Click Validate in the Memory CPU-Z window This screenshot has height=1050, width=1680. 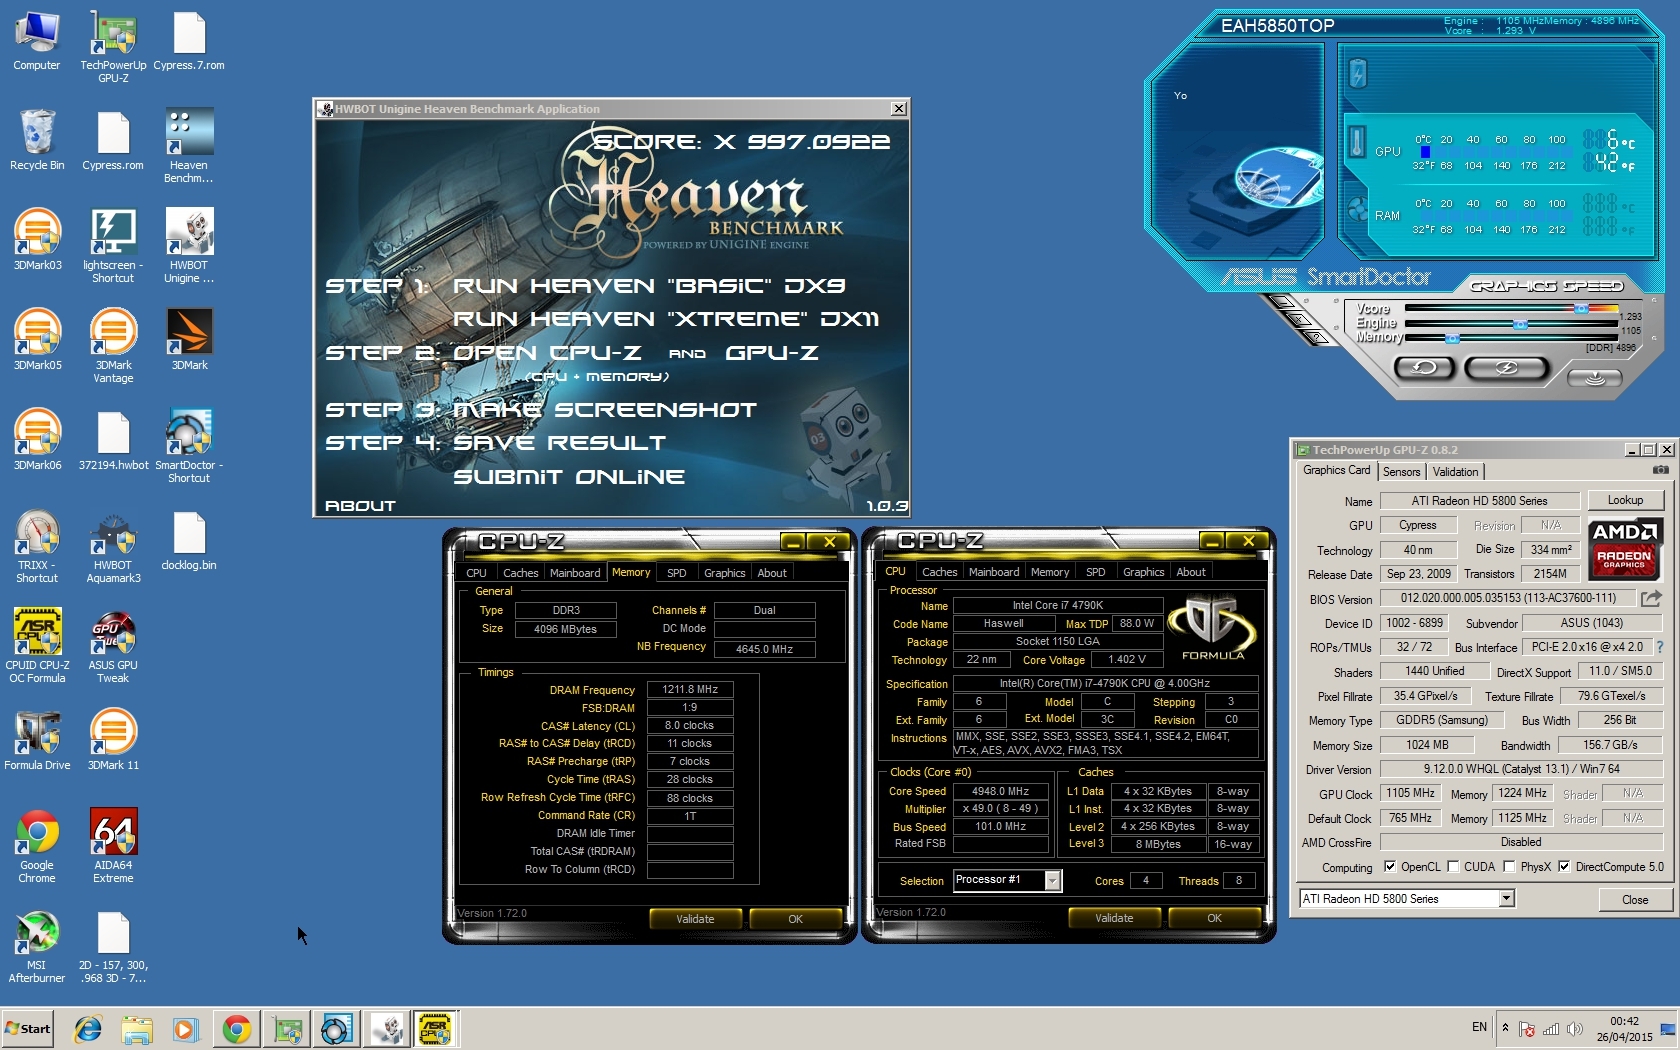click(695, 919)
